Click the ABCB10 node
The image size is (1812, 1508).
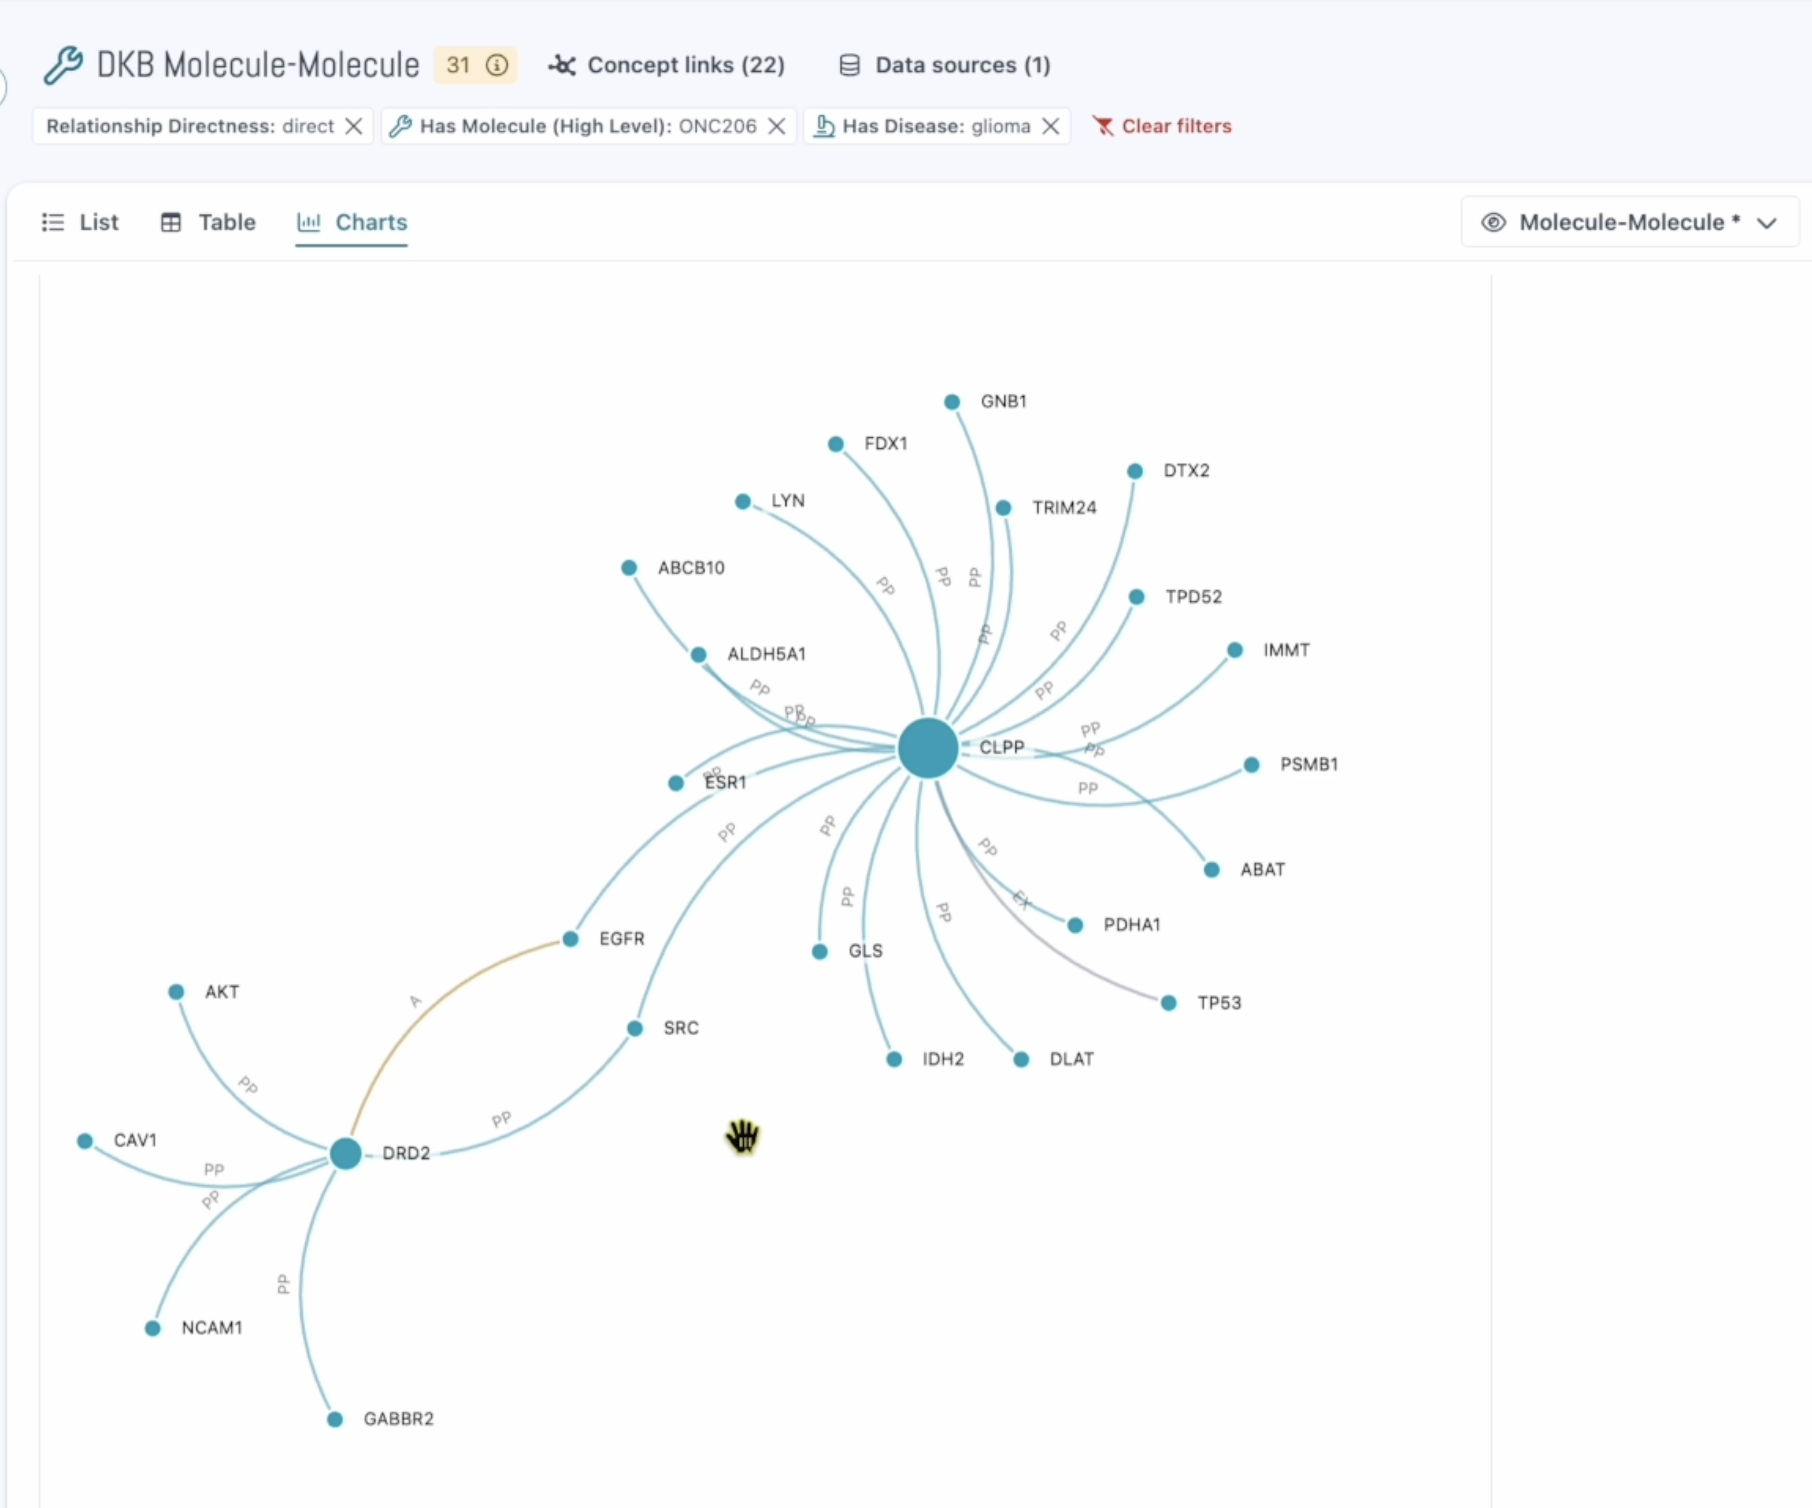click(x=629, y=568)
